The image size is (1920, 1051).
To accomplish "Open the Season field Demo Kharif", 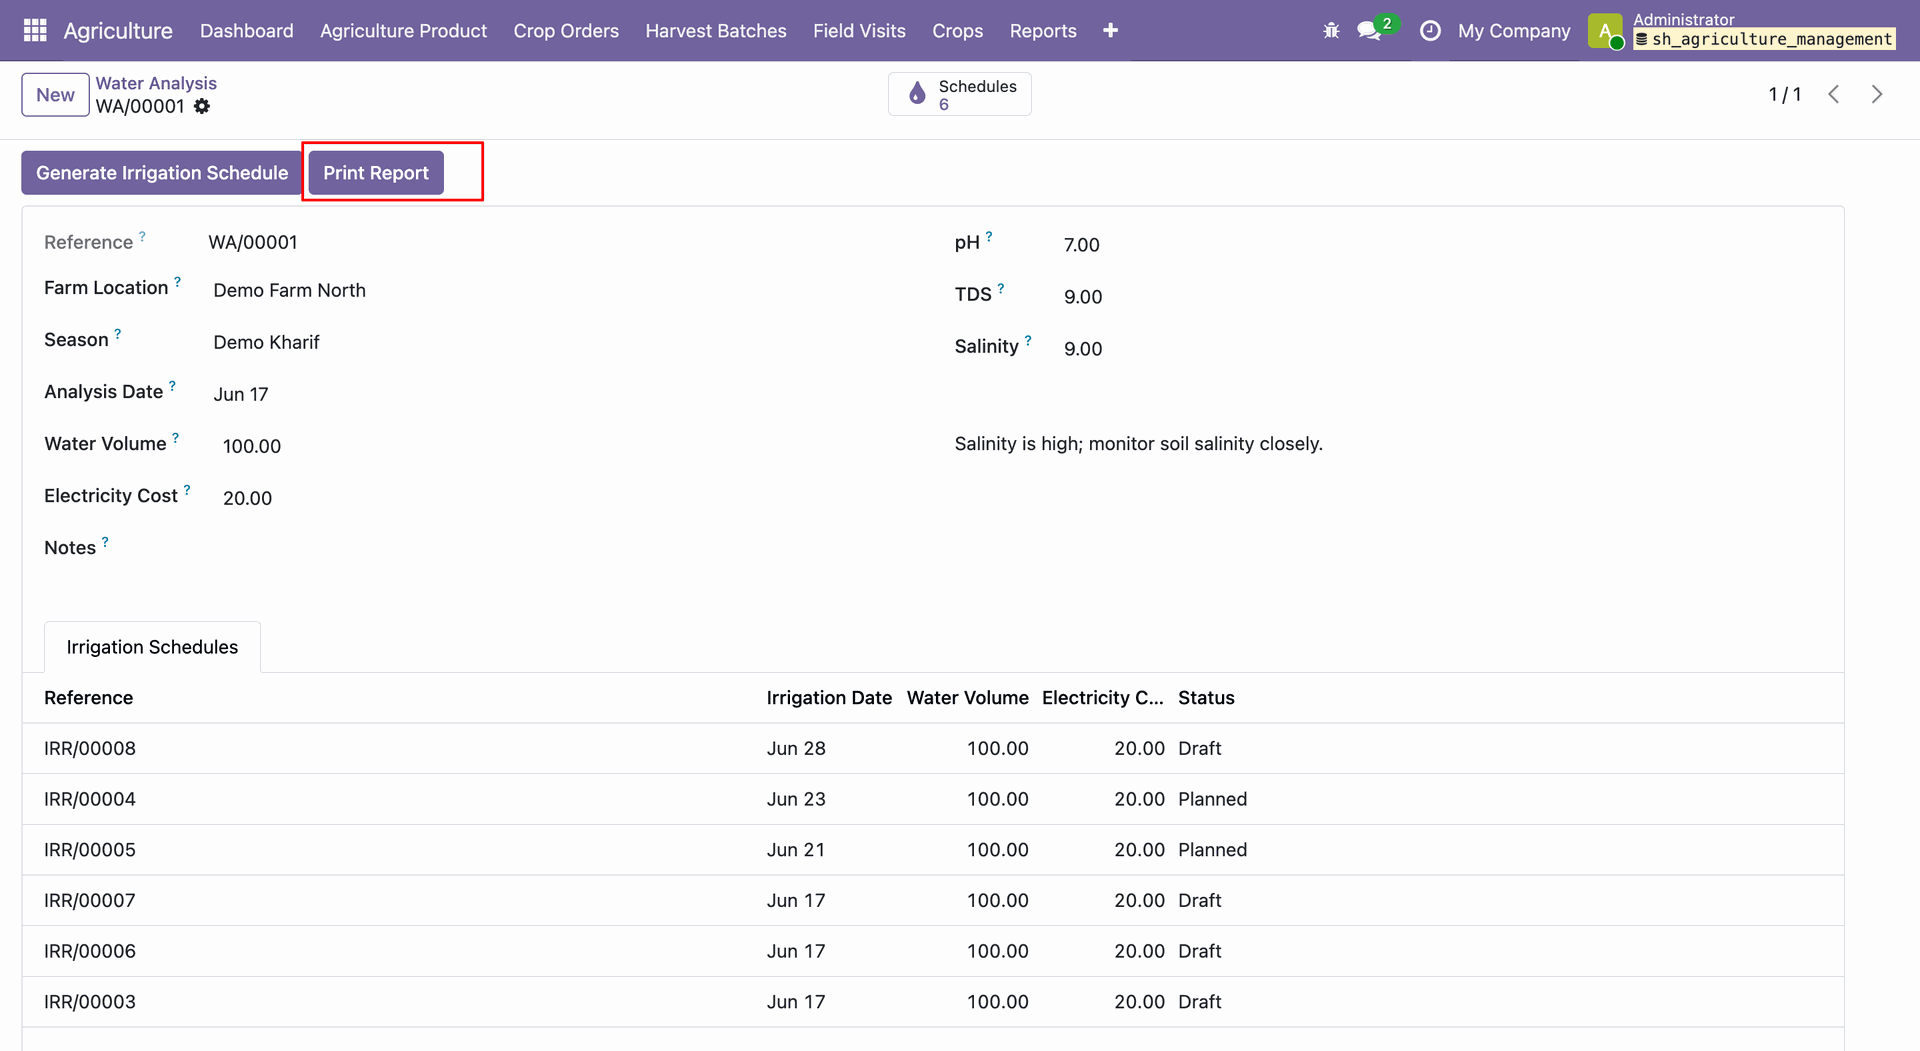I will coord(266,342).
